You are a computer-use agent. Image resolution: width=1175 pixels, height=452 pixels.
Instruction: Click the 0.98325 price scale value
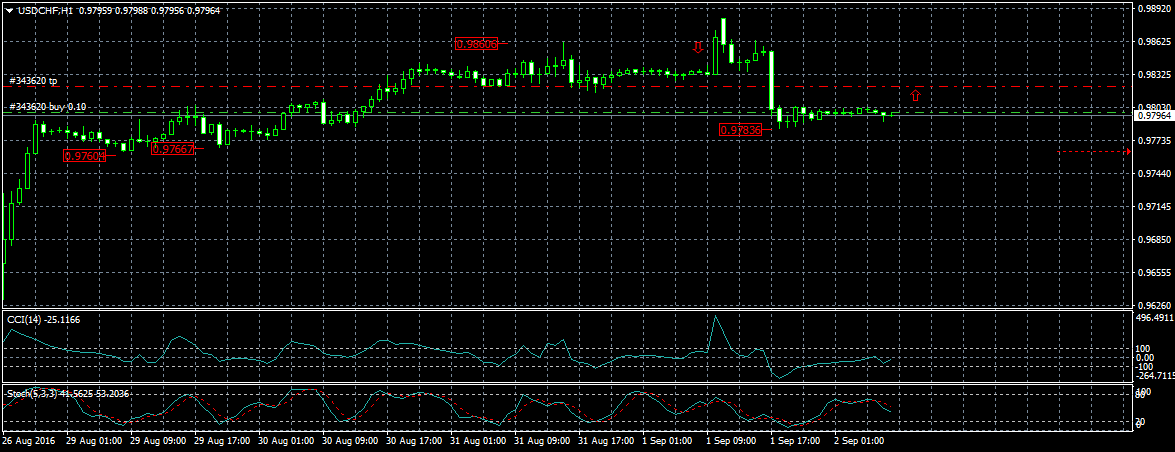1154,75
